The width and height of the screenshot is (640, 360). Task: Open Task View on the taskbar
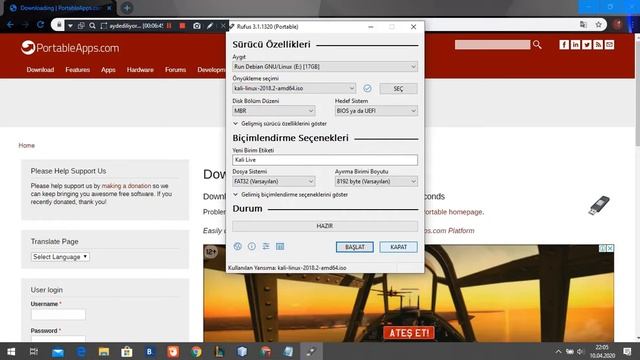click(34, 351)
